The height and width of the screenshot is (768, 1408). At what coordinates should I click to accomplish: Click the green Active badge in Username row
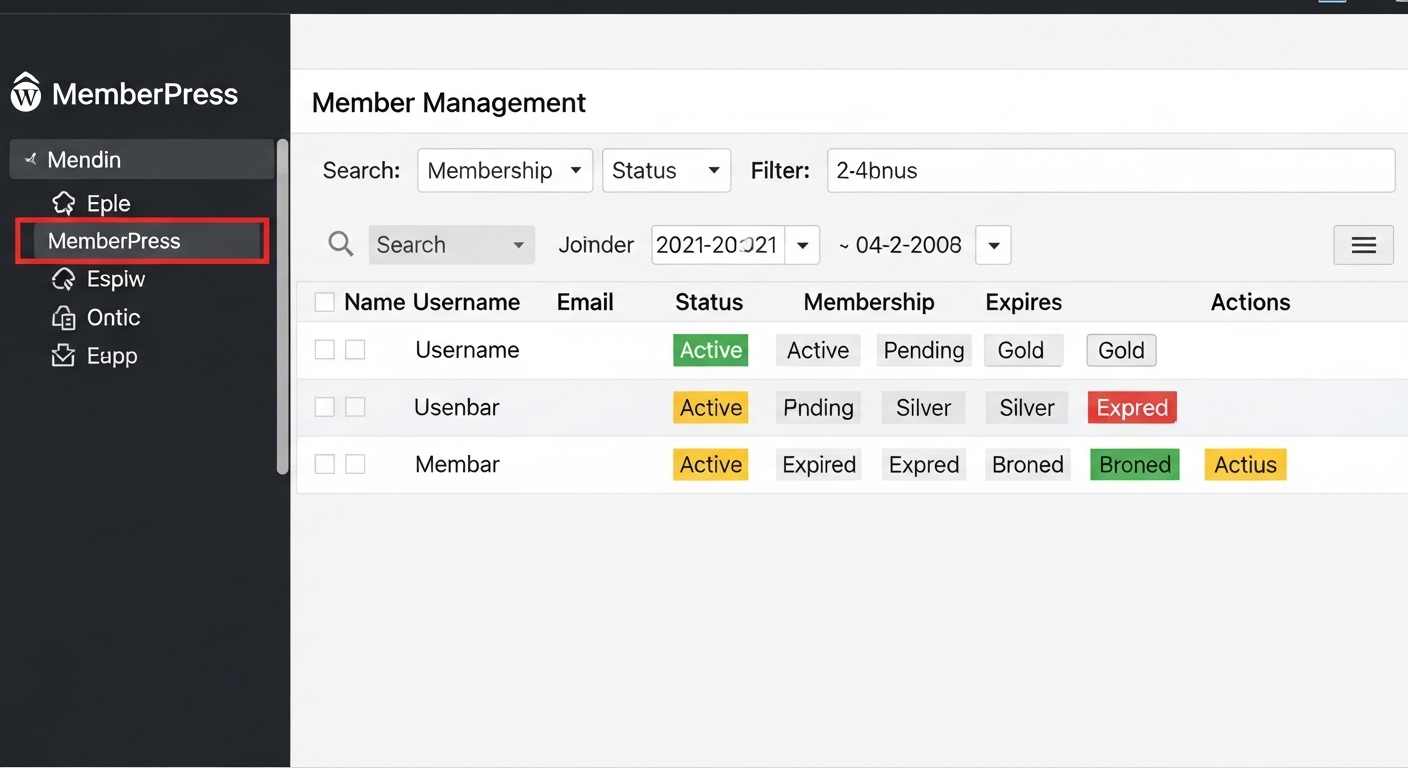coord(711,350)
